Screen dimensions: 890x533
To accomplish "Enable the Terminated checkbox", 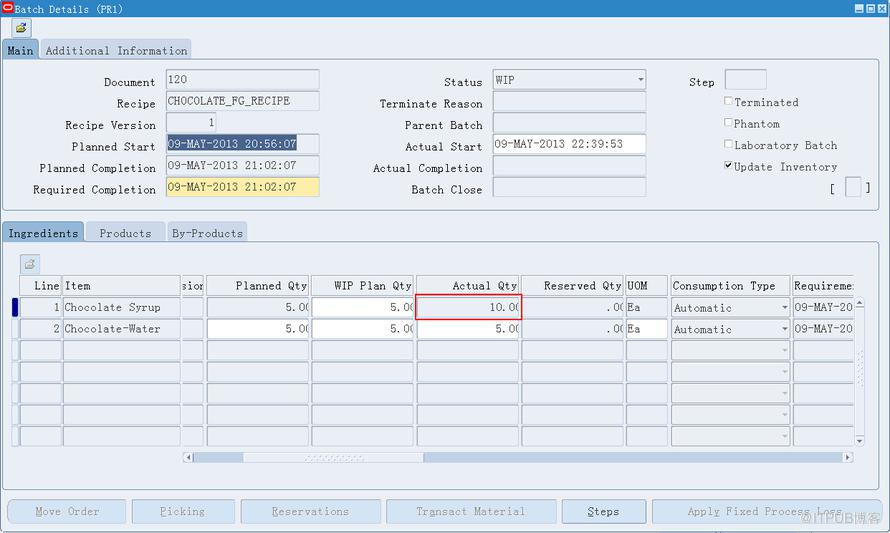I will (x=728, y=101).
